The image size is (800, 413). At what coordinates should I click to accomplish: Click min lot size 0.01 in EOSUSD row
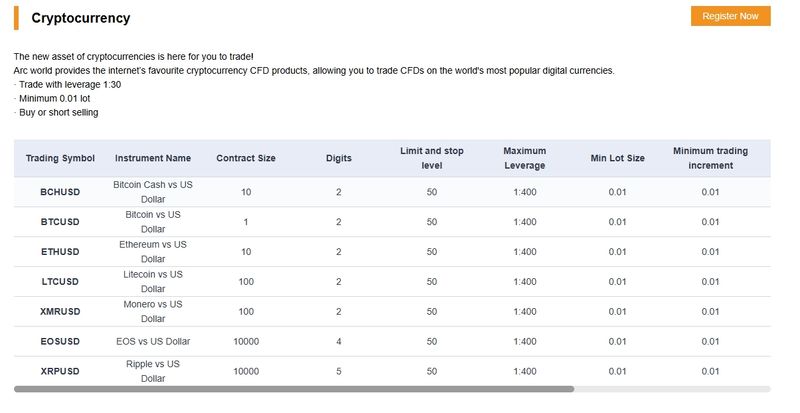point(617,342)
